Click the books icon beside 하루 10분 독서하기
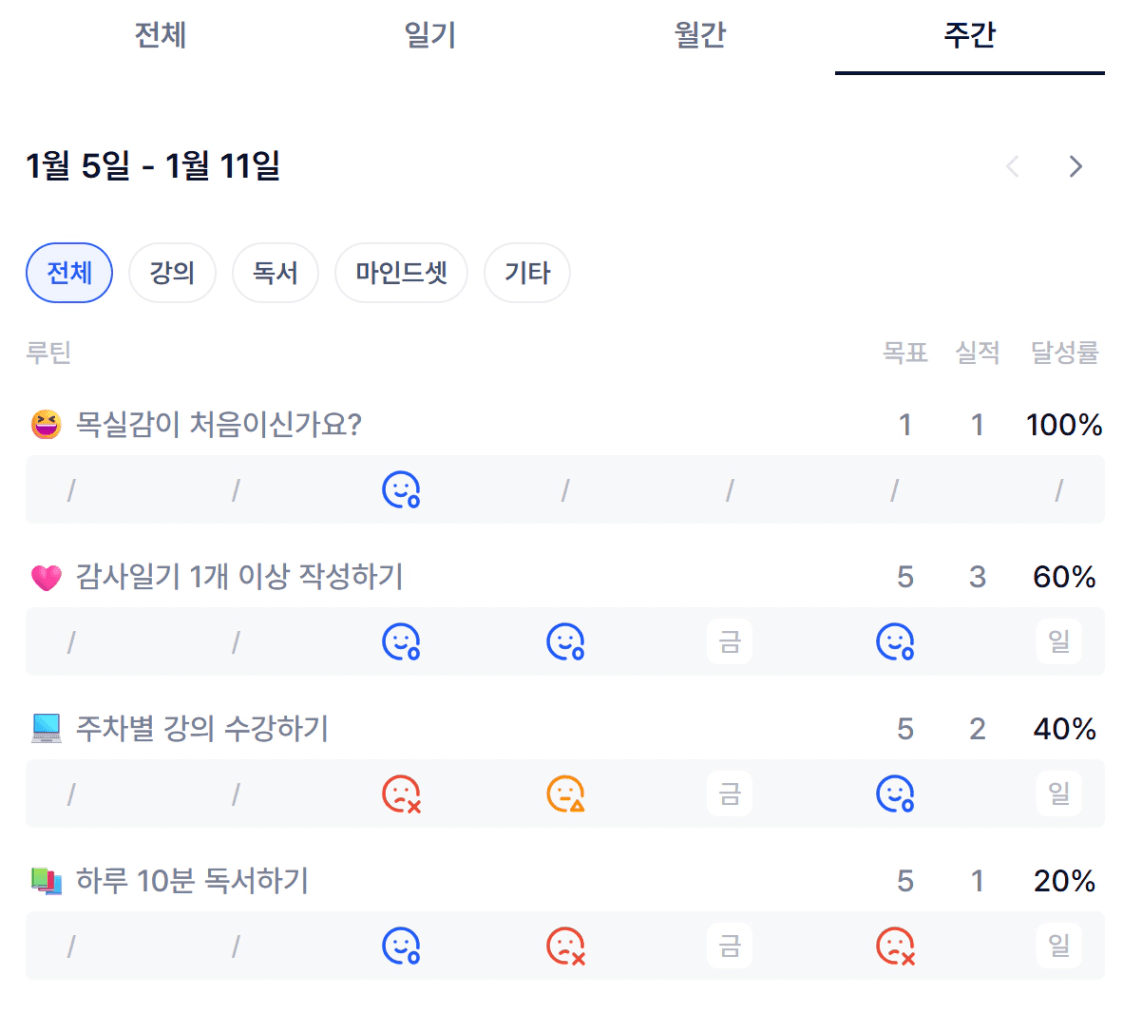Viewport: 1123px width, 1013px height. 46,882
